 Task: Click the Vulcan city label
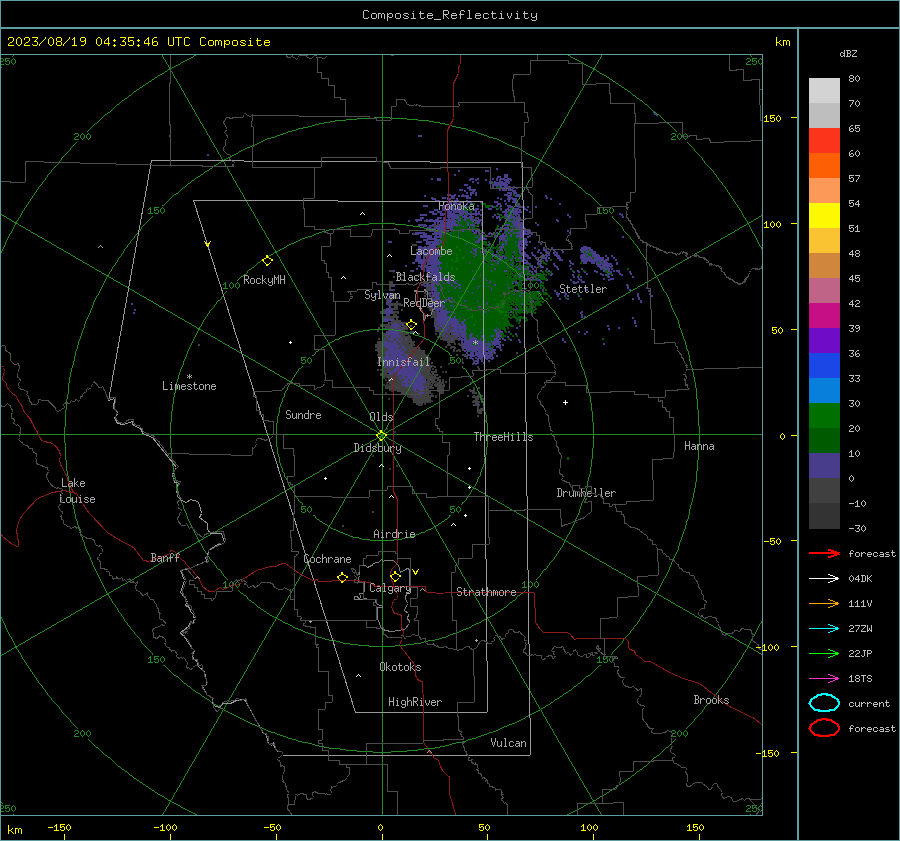click(x=508, y=743)
